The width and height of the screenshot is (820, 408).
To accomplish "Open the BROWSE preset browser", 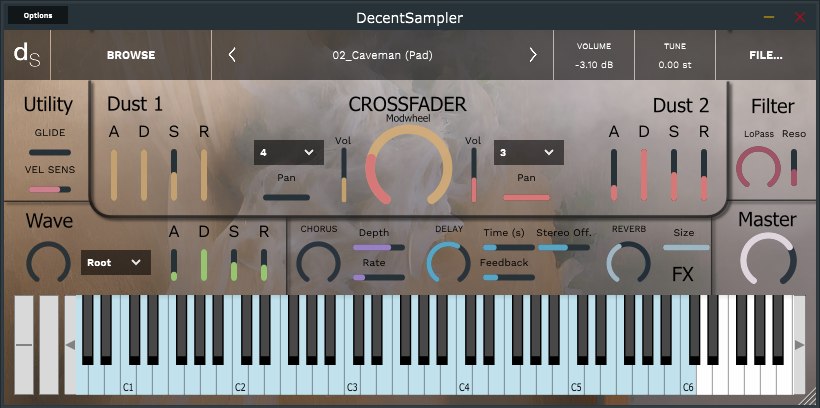I will tap(131, 55).
